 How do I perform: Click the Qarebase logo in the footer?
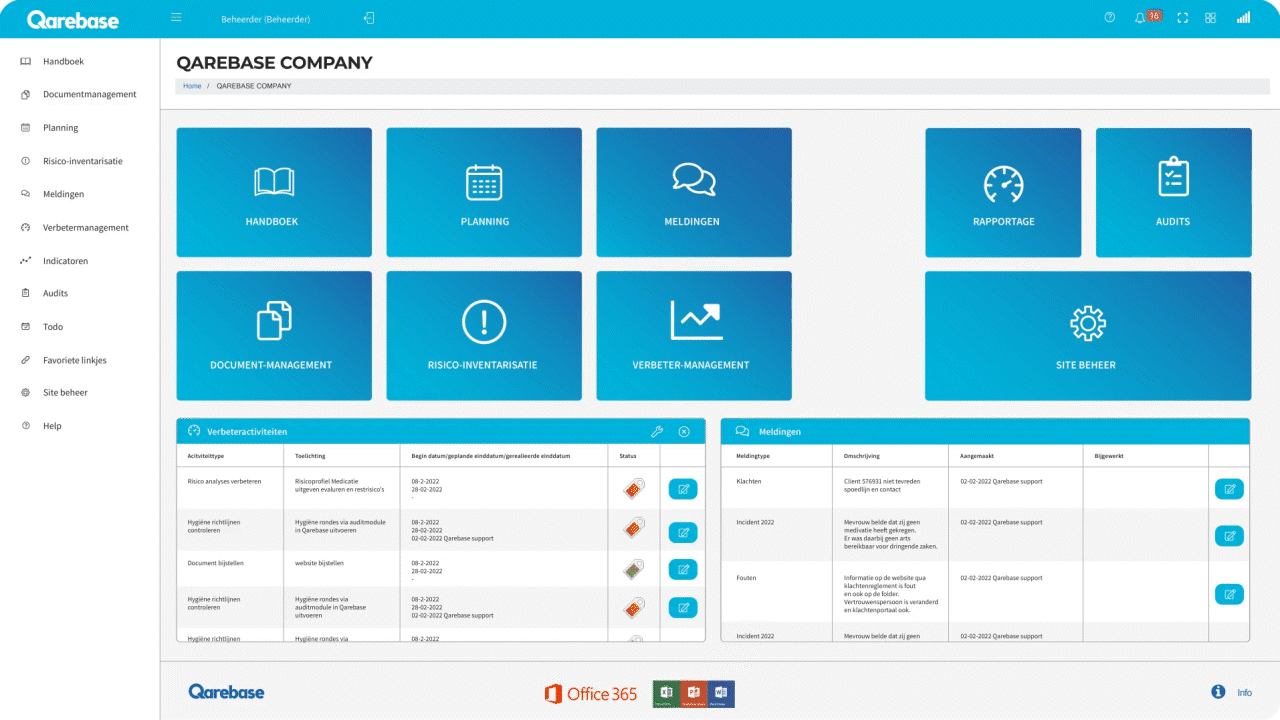pyautogui.click(x=226, y=692)
